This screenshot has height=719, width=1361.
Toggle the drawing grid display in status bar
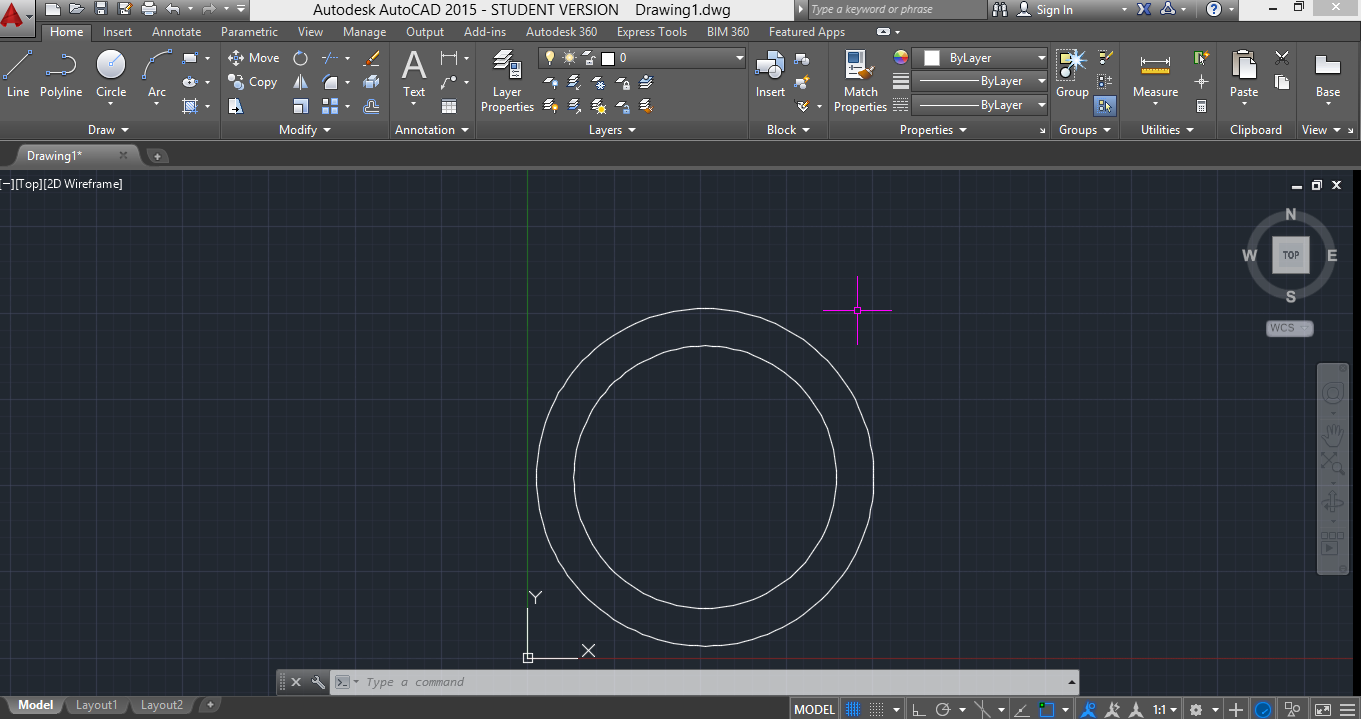point(853,709)
